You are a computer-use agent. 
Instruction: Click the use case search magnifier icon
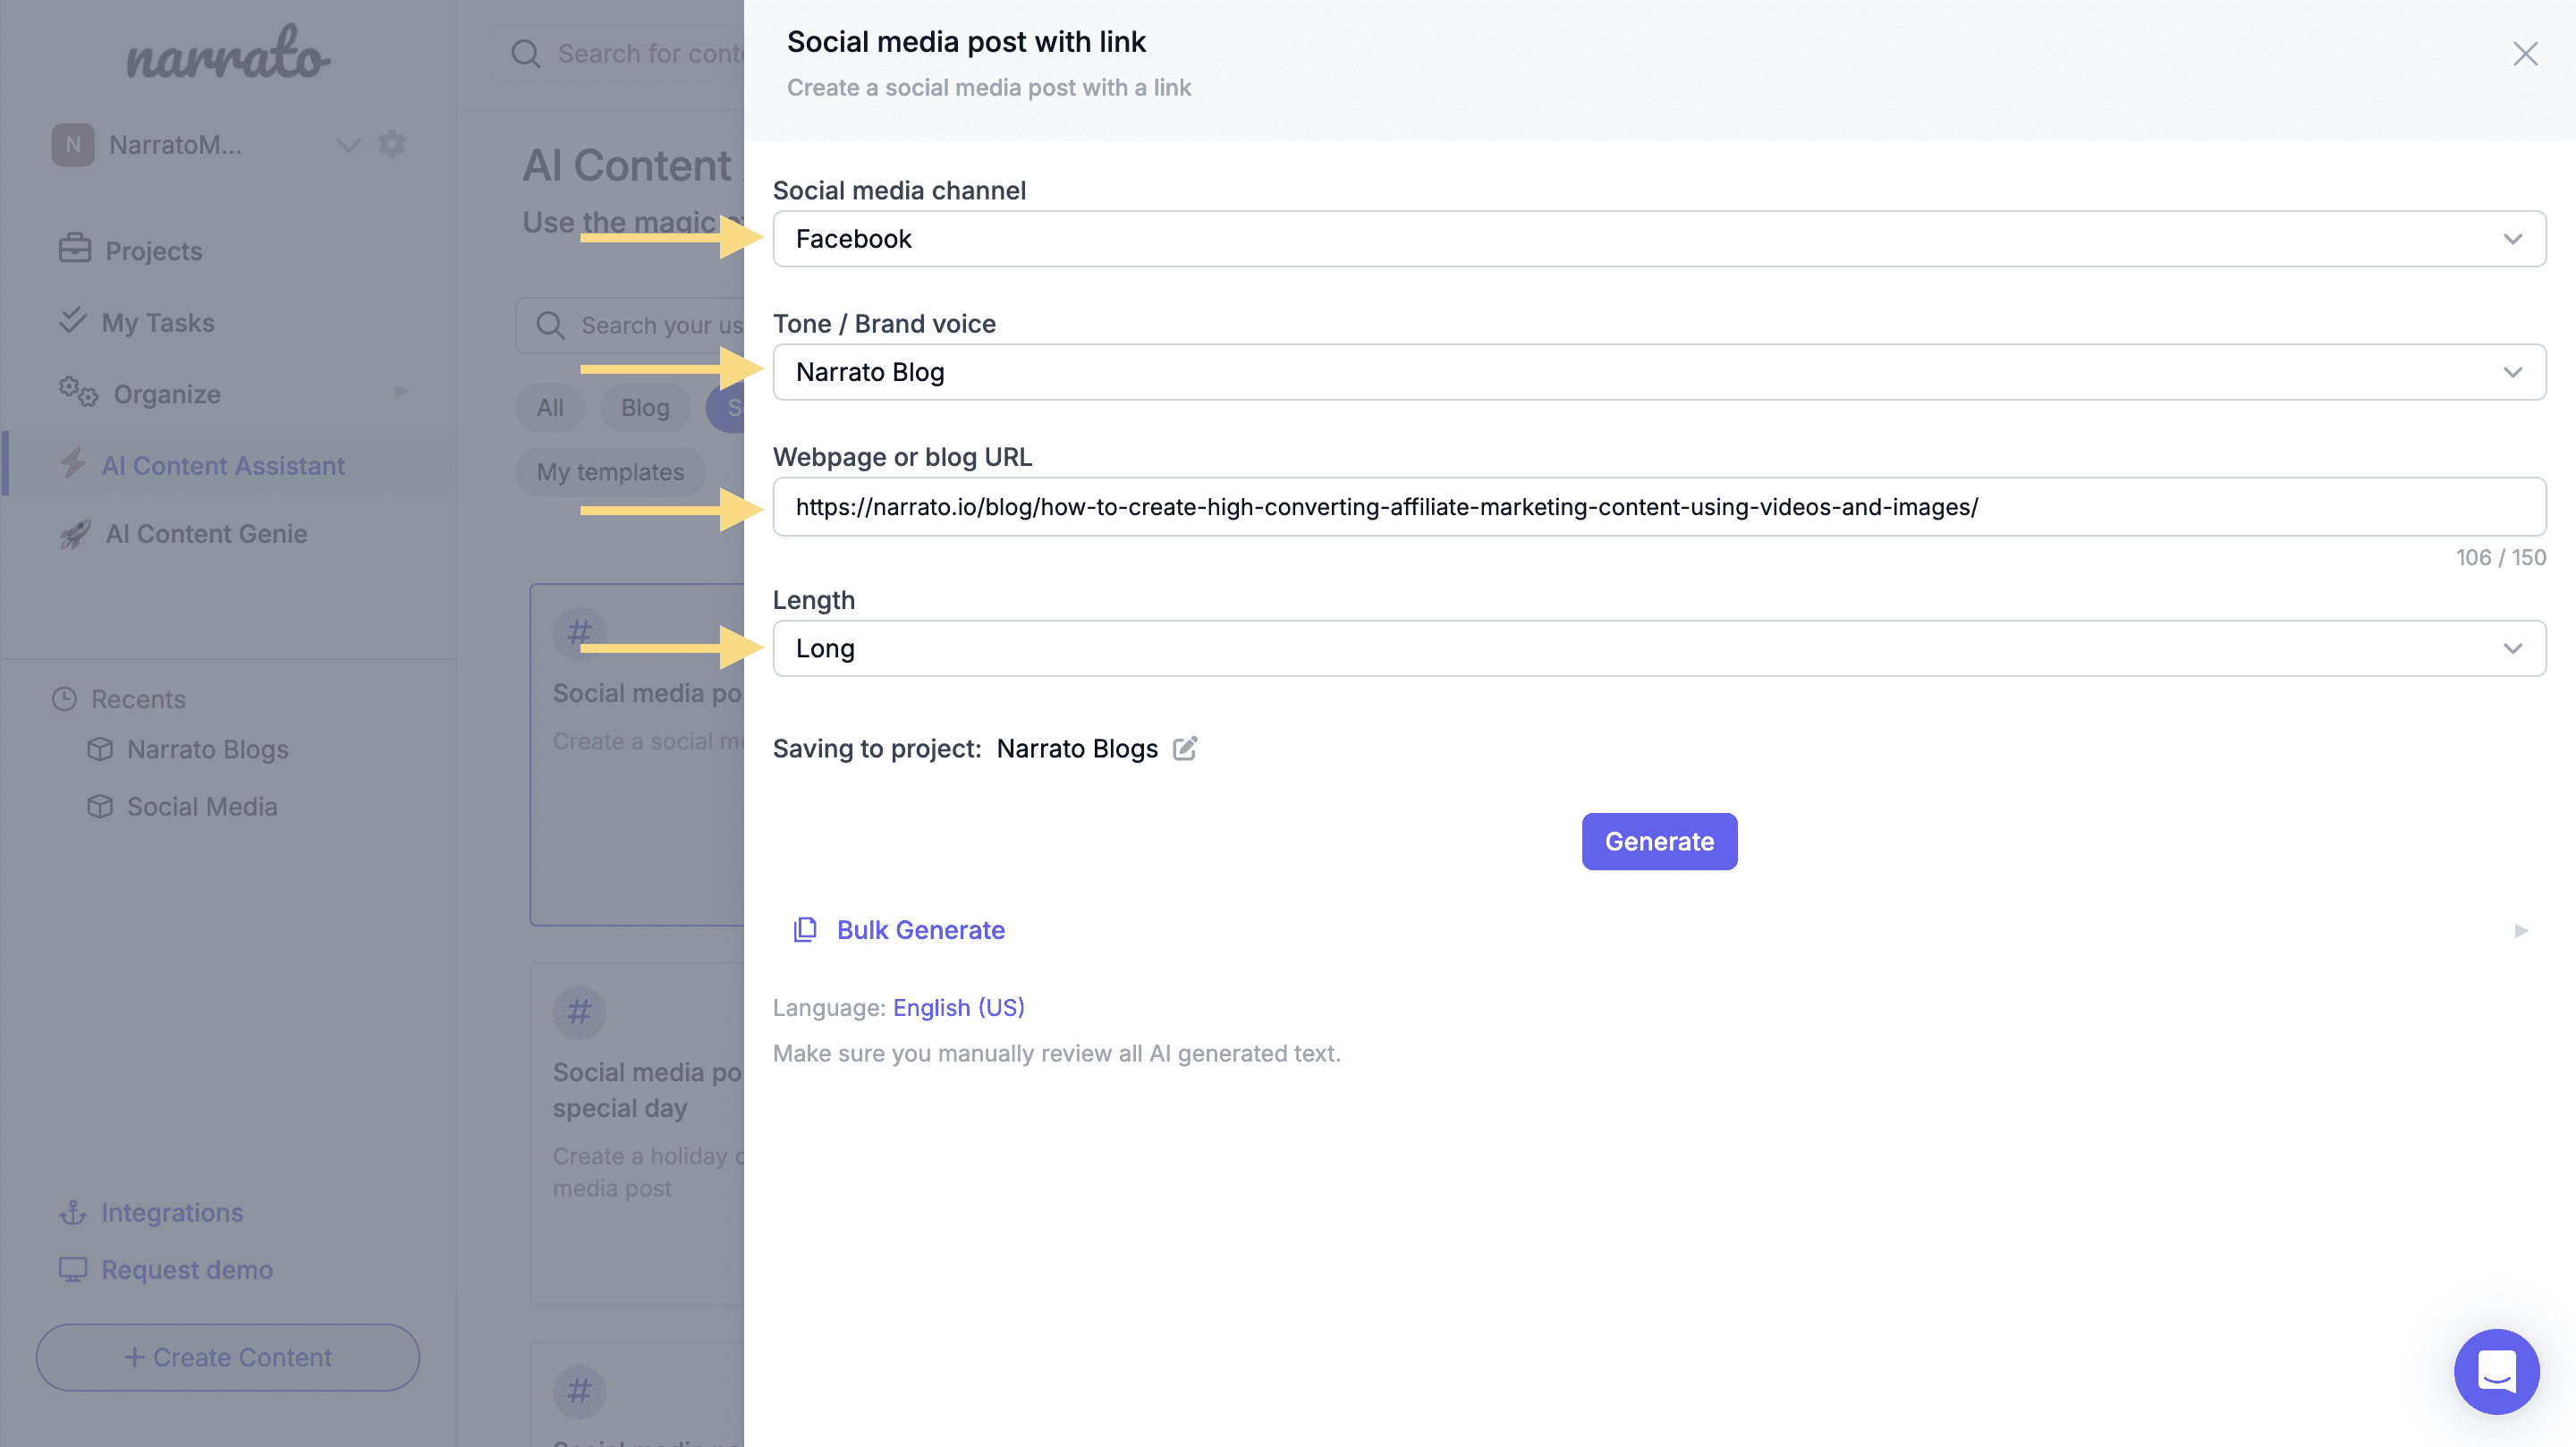550,325
